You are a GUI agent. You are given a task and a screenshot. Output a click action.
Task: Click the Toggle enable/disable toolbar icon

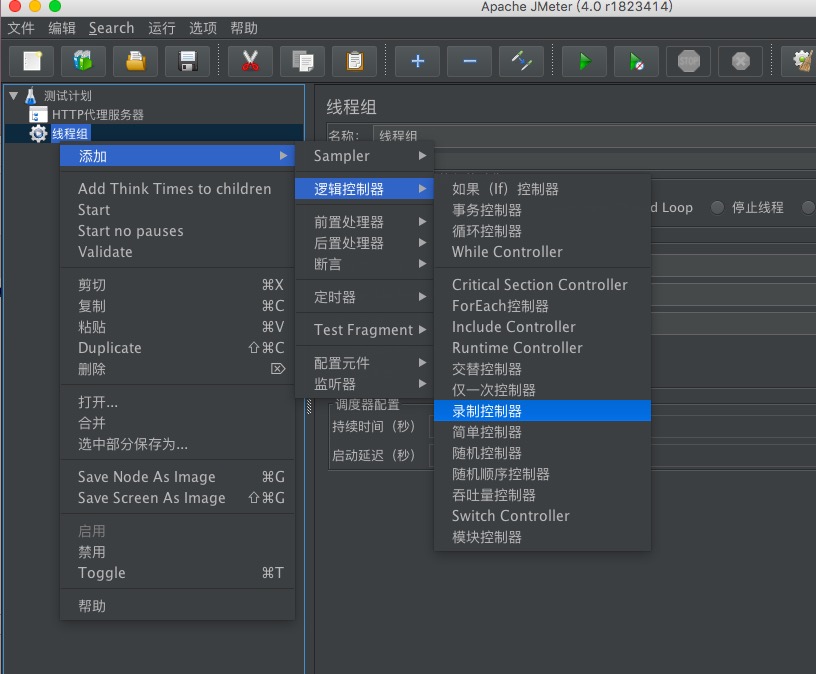(521, 61)
